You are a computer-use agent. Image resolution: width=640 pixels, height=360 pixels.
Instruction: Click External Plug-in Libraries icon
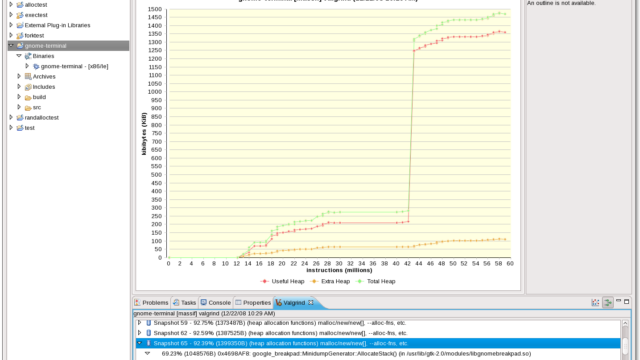click(x=20, y=25)
